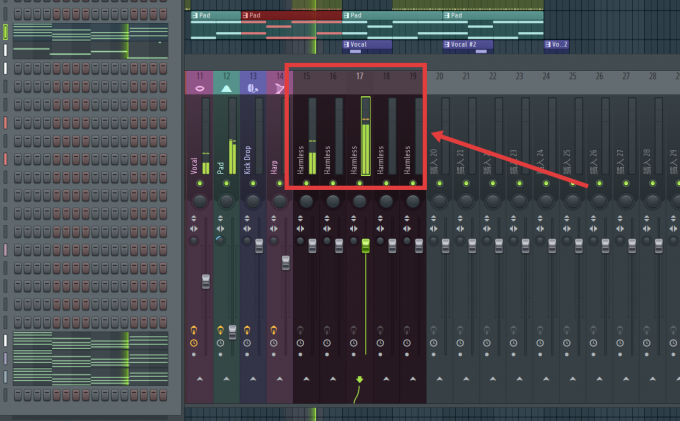Screen dimensions: 680x421
Task: Click the green volume fader on track 17
Action: tap(366, 245)
